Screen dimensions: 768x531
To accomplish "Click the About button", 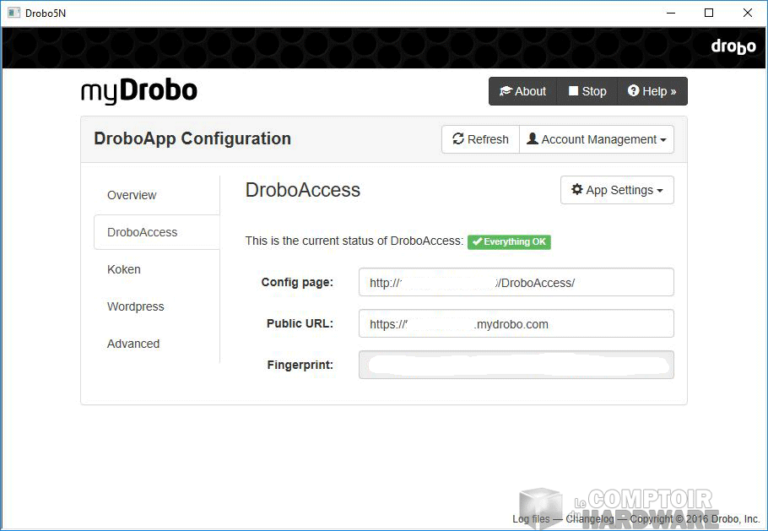I will point(522,91).
